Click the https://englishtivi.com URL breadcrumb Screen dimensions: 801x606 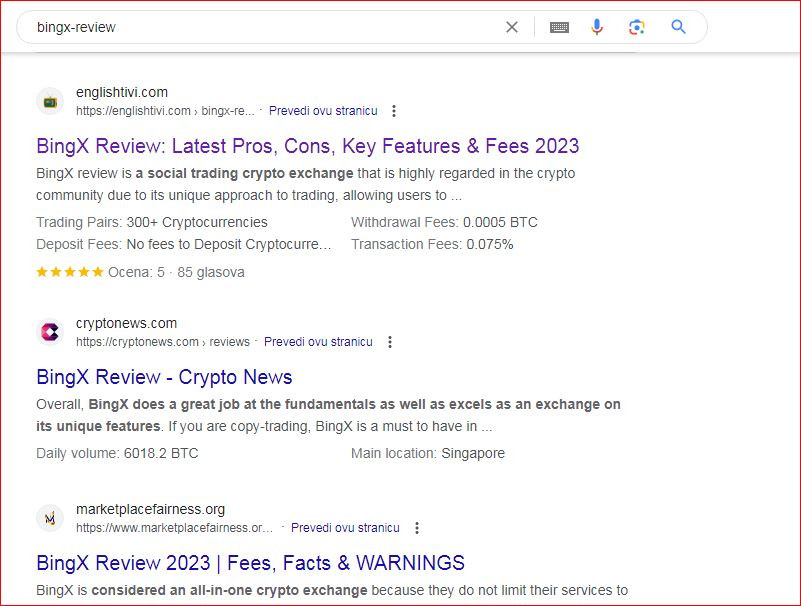[x=165, y=111]
